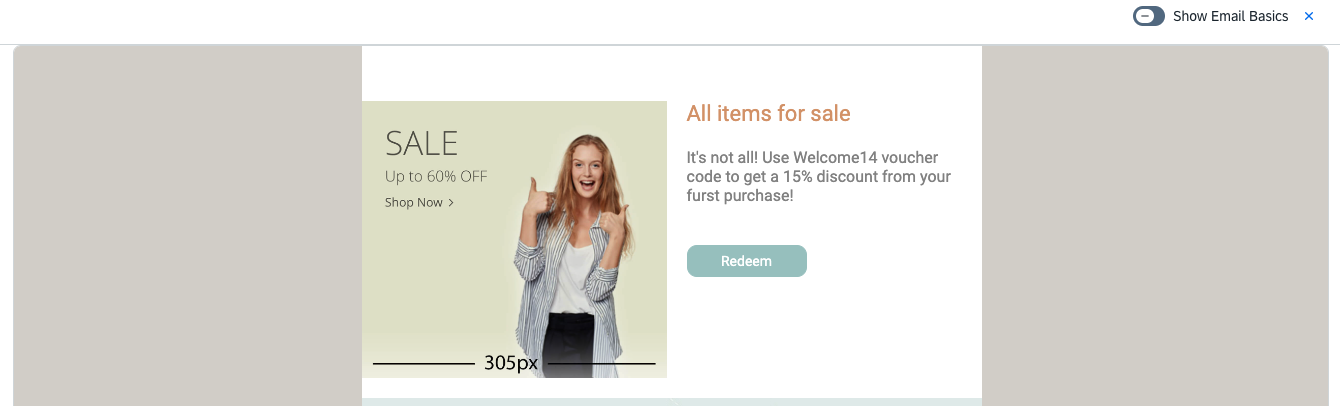
Task: Click the chevron arrow beside Shop Now
Action: (452, 203)
